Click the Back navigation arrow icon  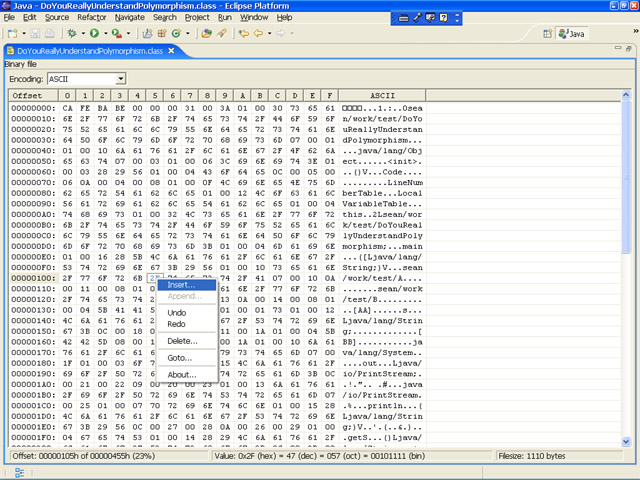[258, 33]
